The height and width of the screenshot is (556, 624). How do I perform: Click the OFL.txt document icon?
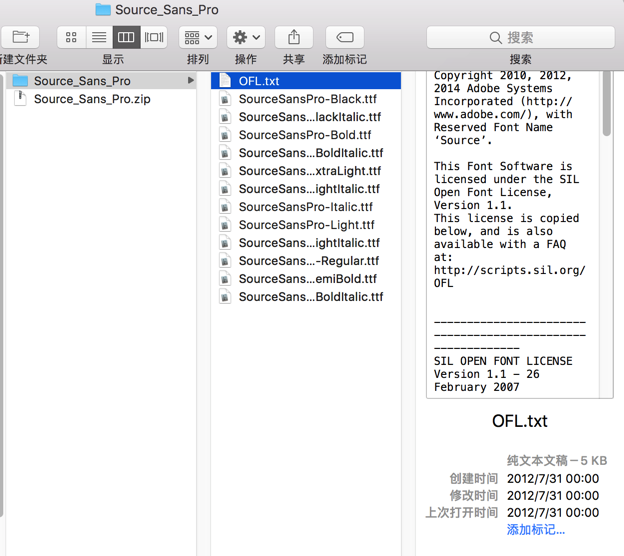(225, 80)
